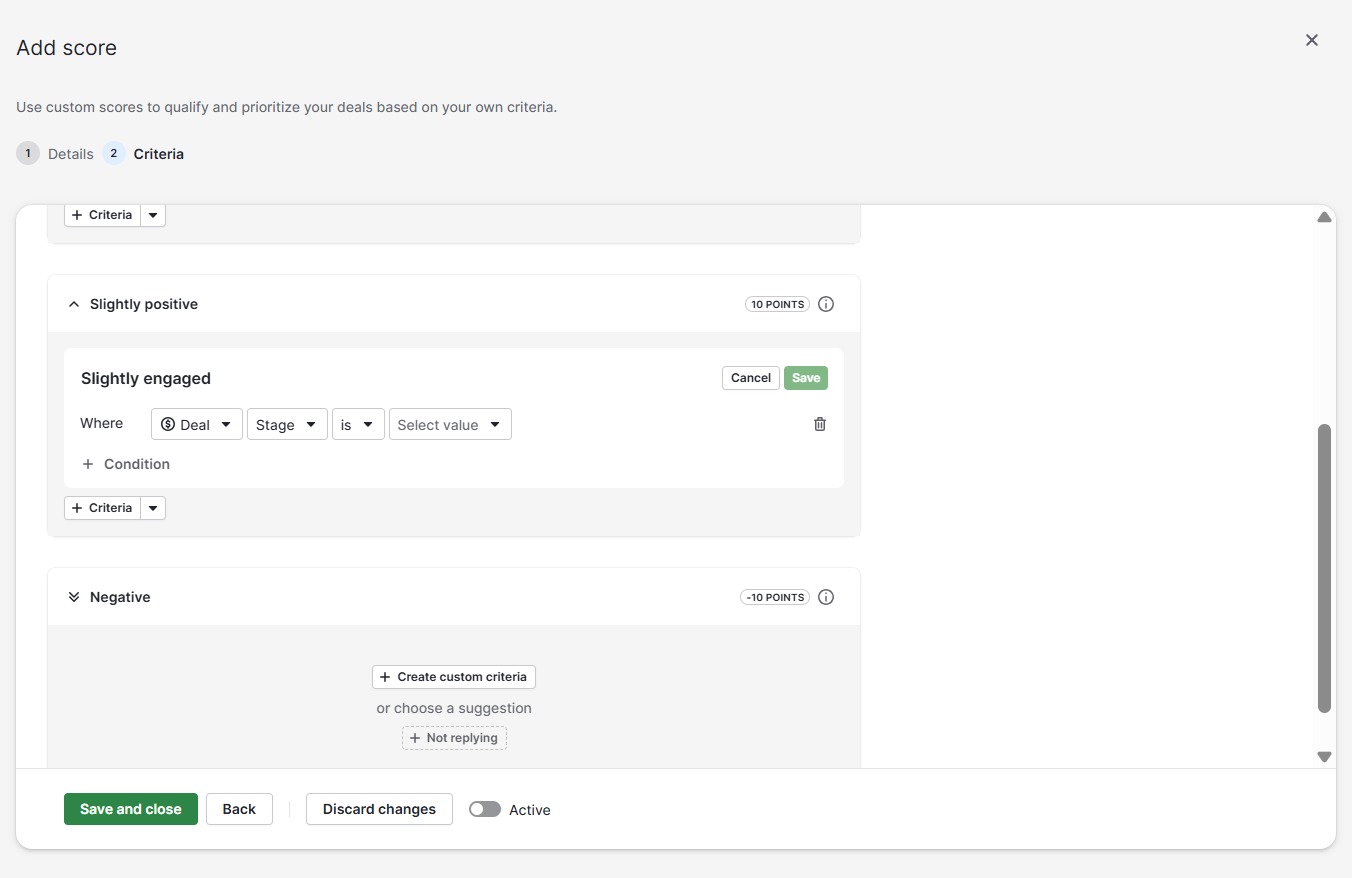Collapse the Negative section
The width and height of the screenshot is (1352, 878).
pos(73,597)
